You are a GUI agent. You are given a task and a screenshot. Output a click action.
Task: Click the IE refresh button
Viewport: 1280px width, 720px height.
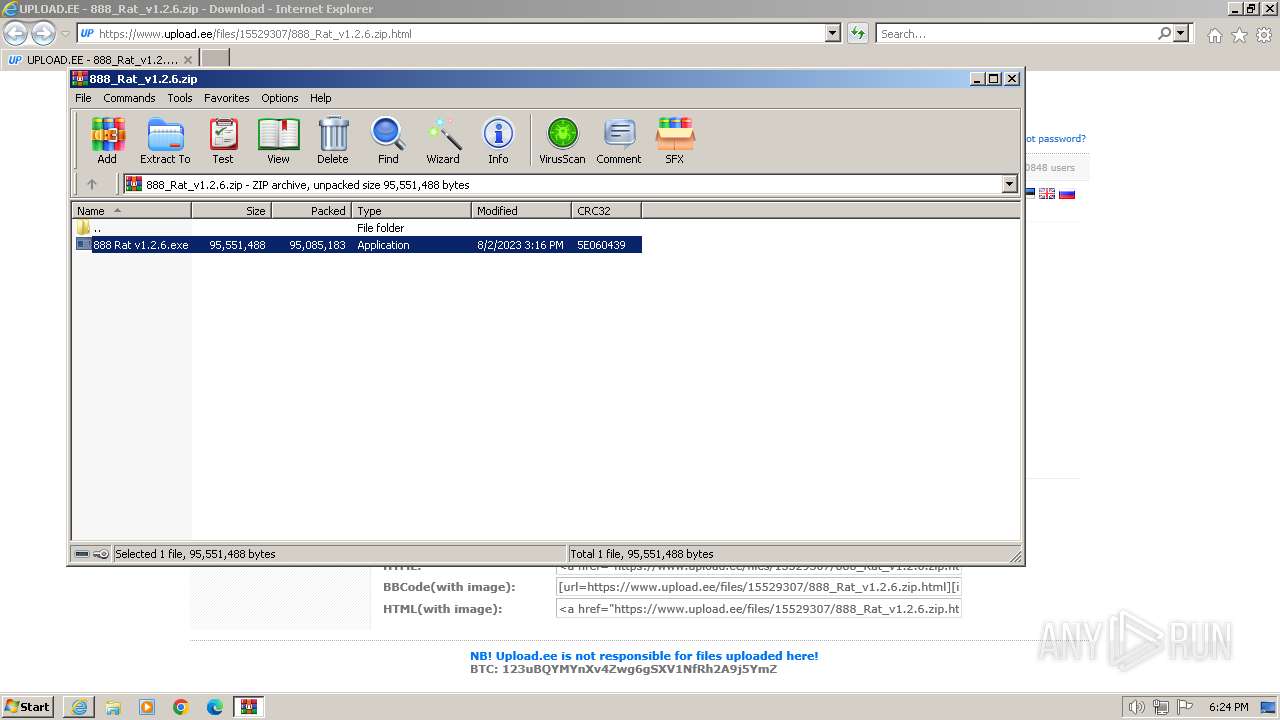pyautogui.click(x=858, y=33)
